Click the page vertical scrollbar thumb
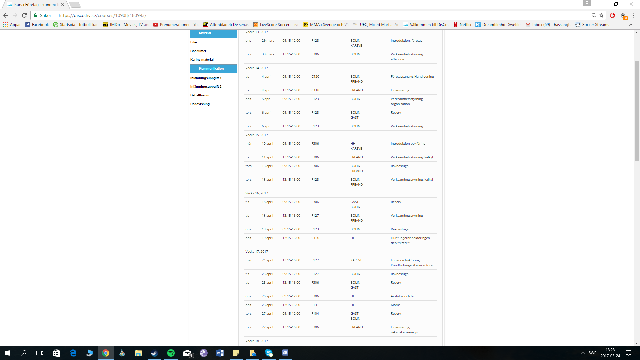The width and height of the screenshot is (640, 360). point(637,110)
